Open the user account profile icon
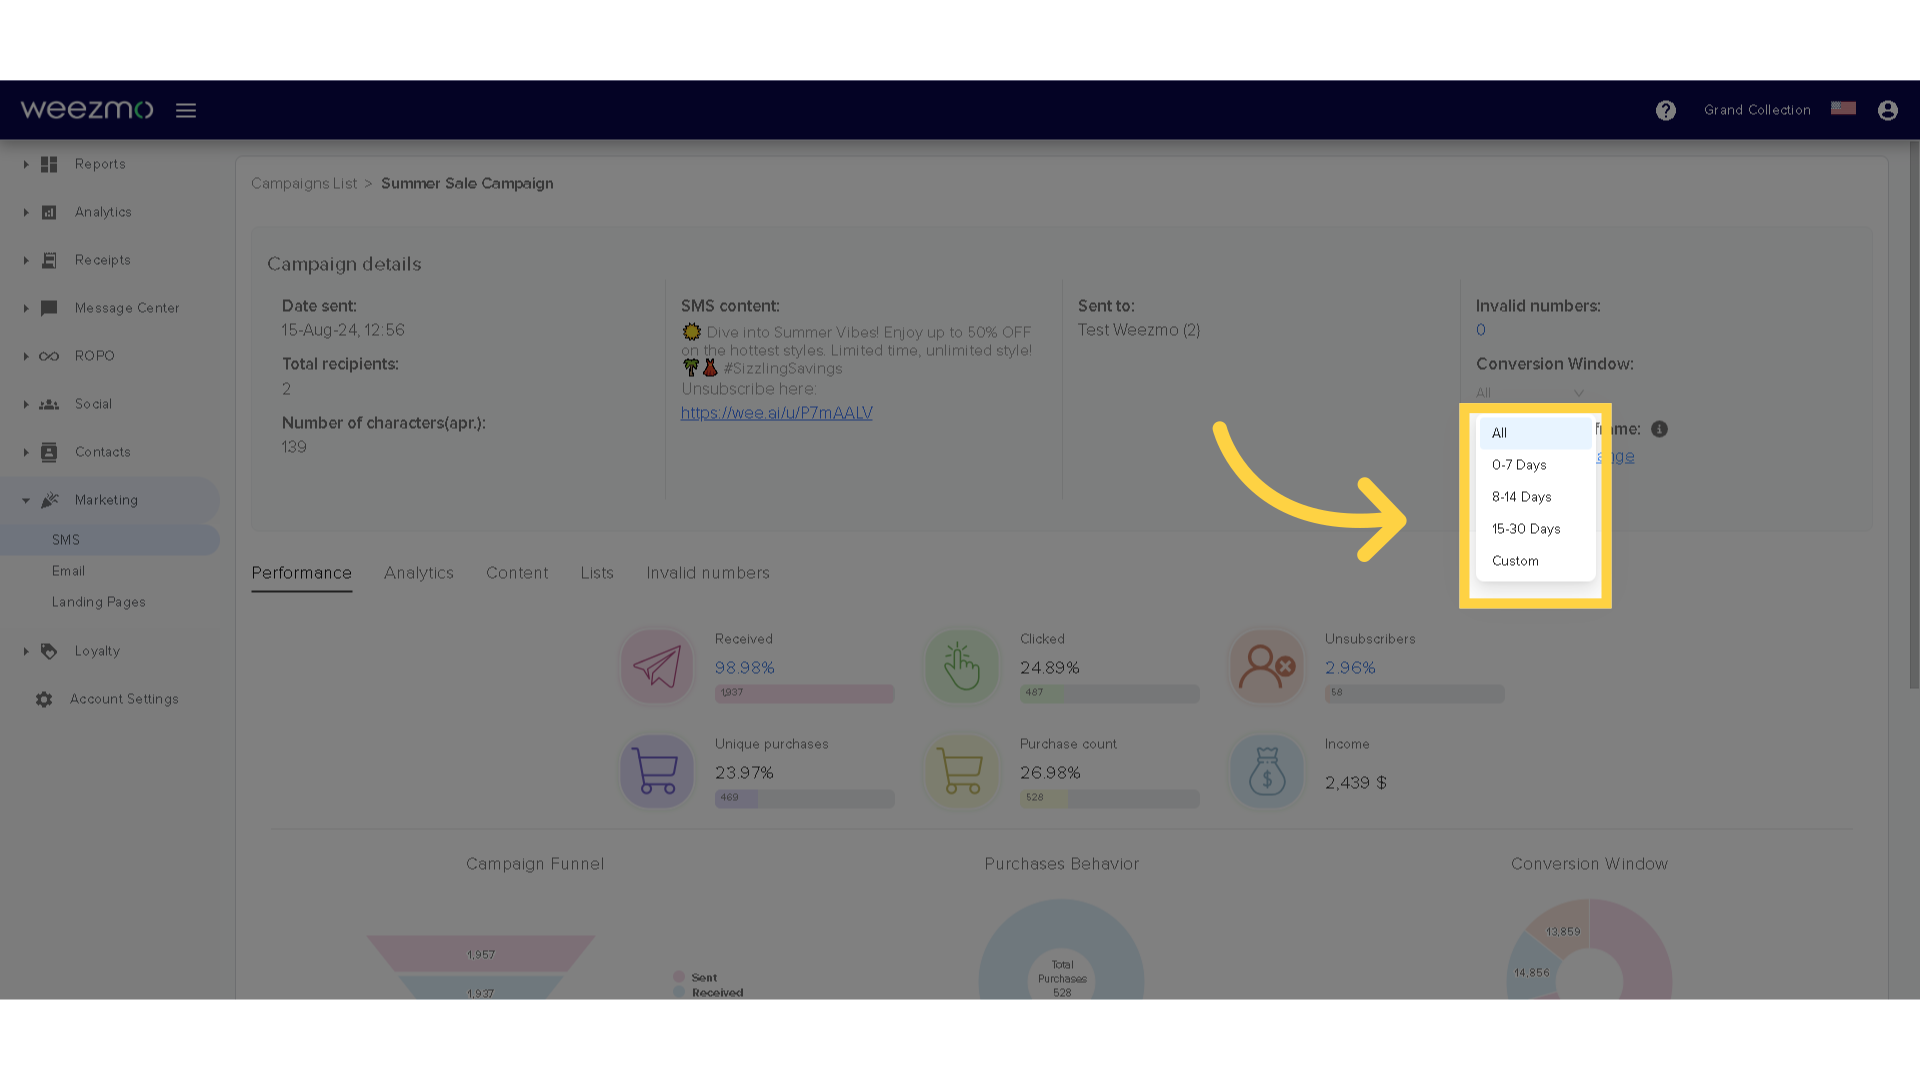This screenshot has height=1080, width=1920. pyautogui.click(x=1887, y=110)
